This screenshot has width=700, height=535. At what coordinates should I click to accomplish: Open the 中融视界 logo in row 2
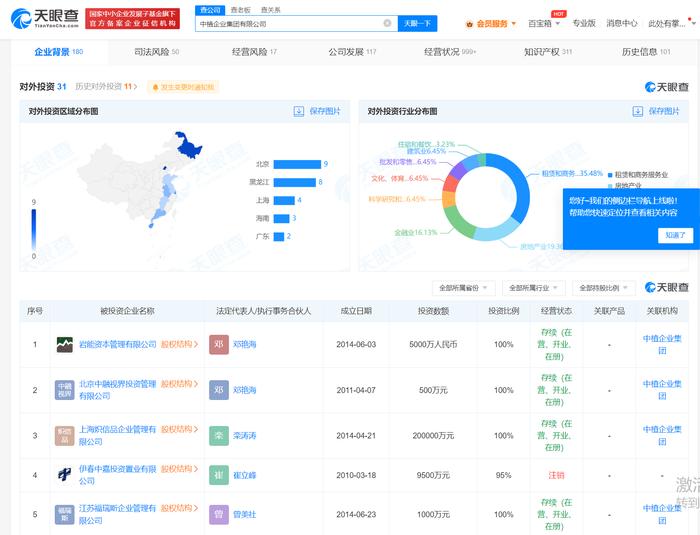click(65, 390)
